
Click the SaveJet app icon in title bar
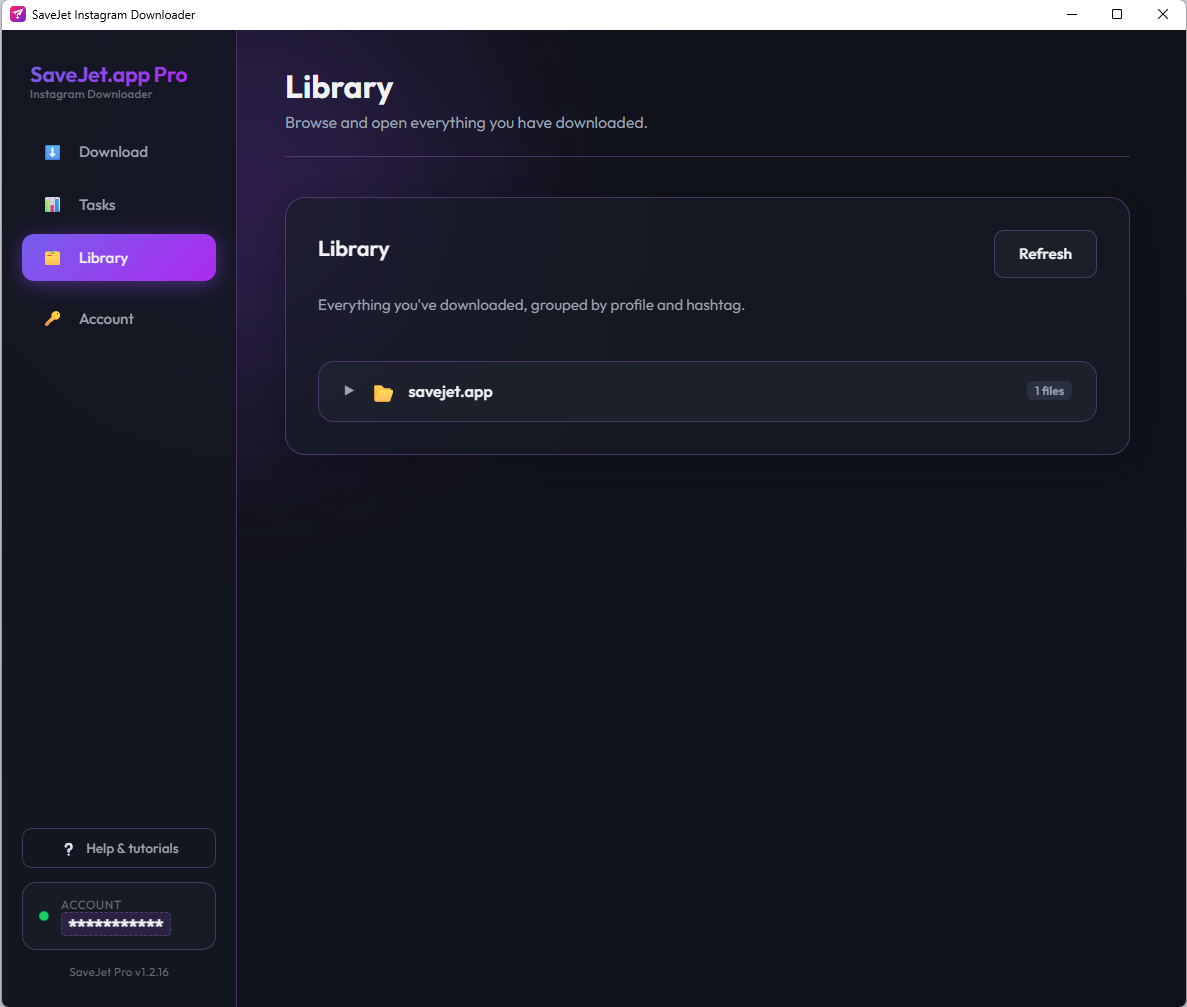coord(17,14)
